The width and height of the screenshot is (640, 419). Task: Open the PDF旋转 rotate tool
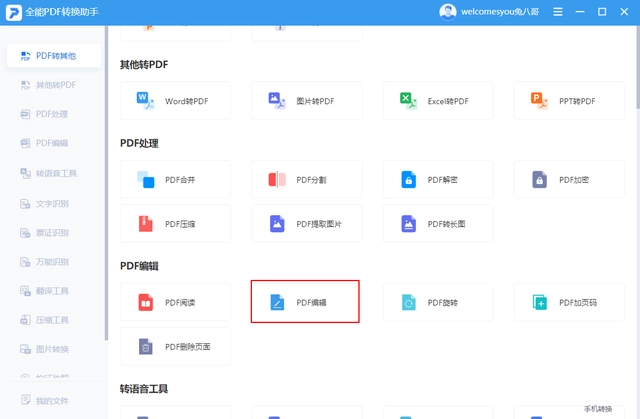(x=438, y=302)
